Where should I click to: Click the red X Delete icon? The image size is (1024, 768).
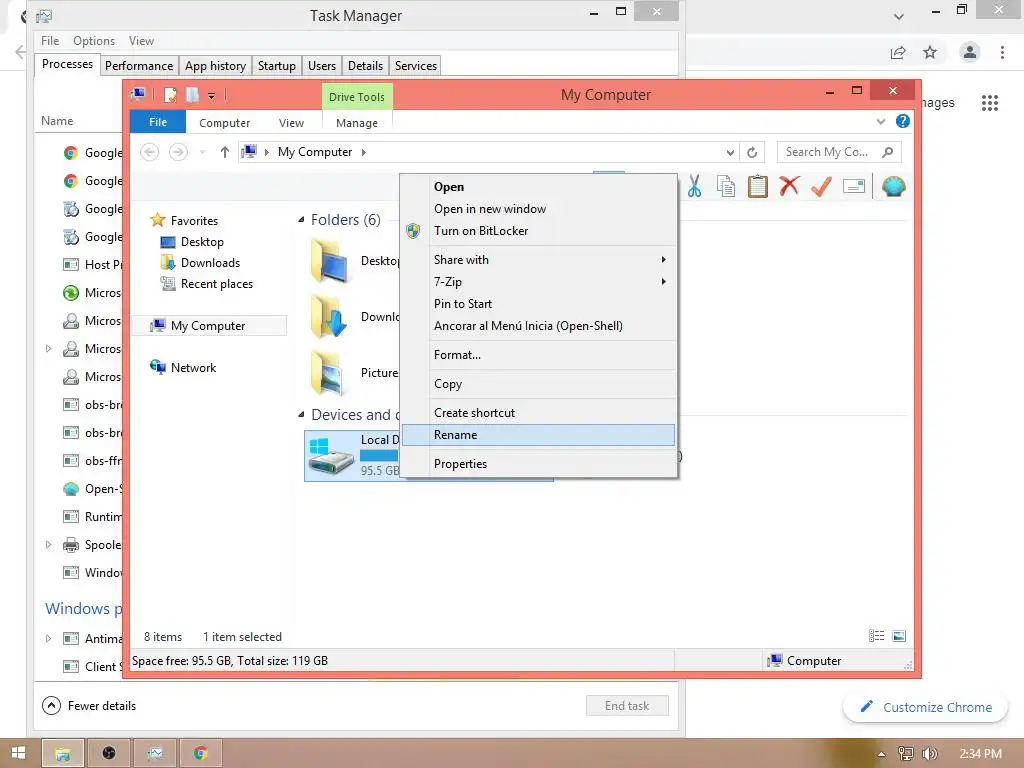tap(790, 186)
